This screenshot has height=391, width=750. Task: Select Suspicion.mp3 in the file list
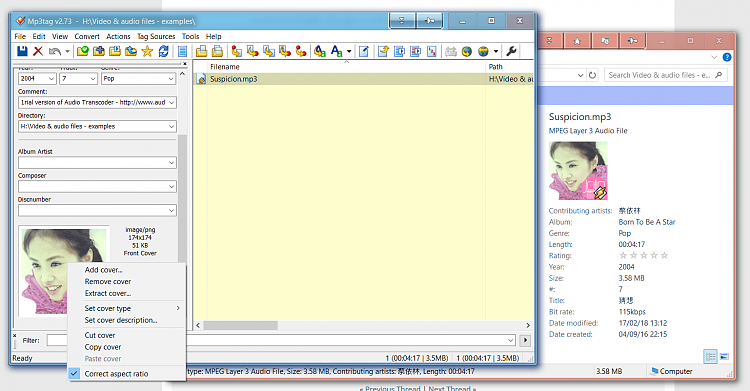click(233, 79)
